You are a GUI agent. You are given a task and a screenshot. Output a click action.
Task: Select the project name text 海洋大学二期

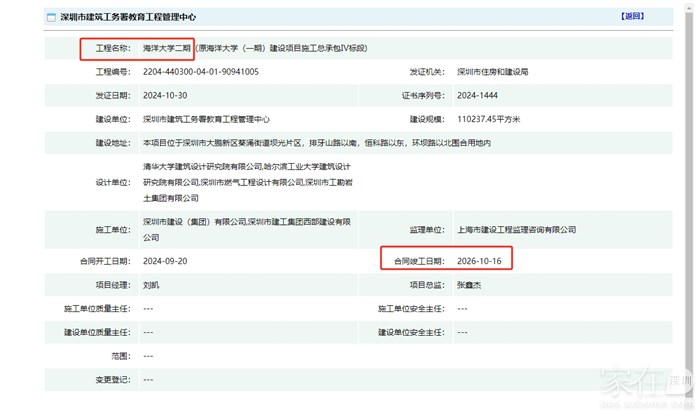pyautogui.click(x=164, y=48)
